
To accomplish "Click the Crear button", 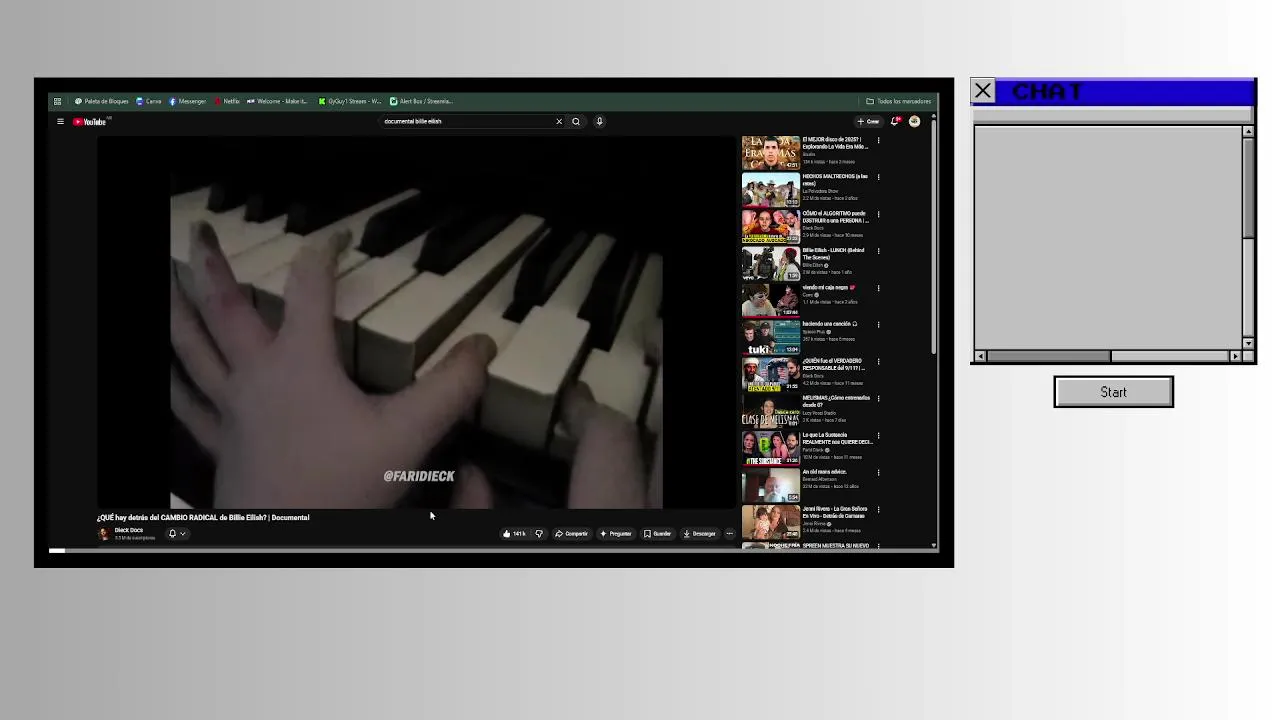I will point(868,122).
